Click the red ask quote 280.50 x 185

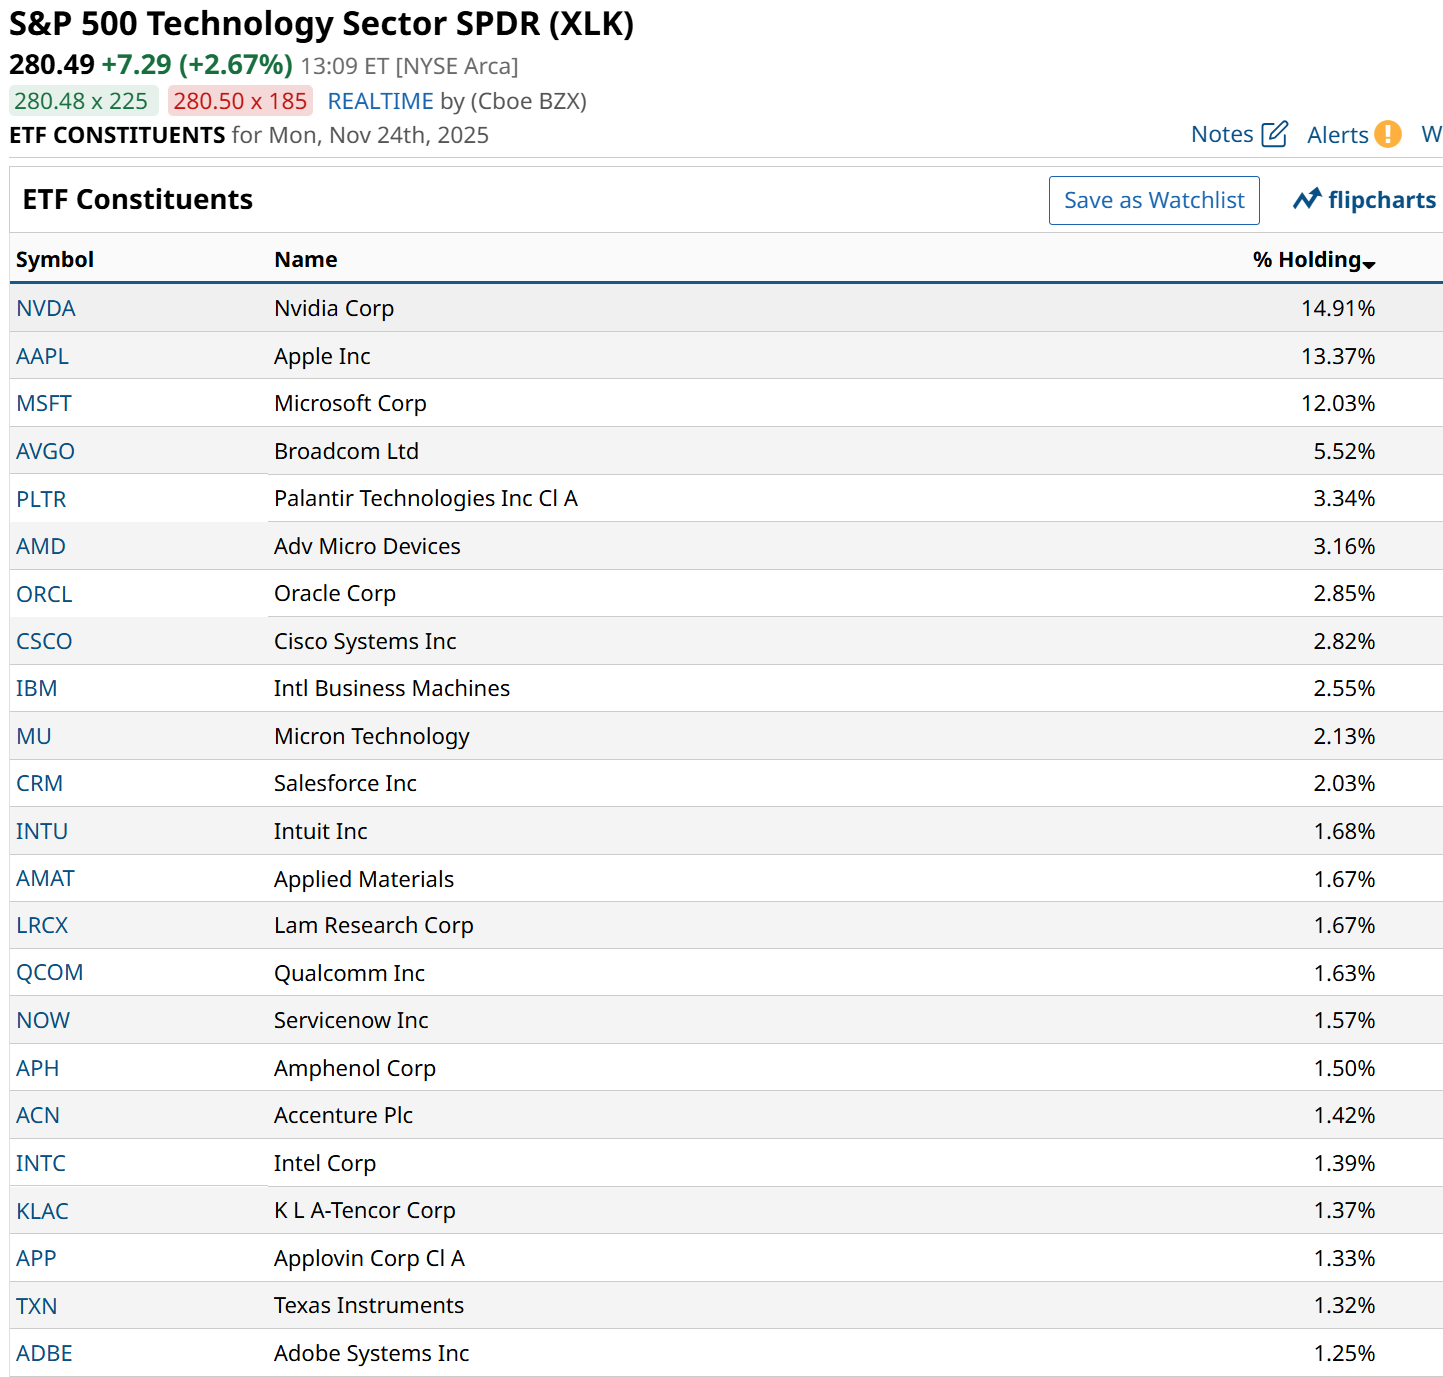click(240, 101)
